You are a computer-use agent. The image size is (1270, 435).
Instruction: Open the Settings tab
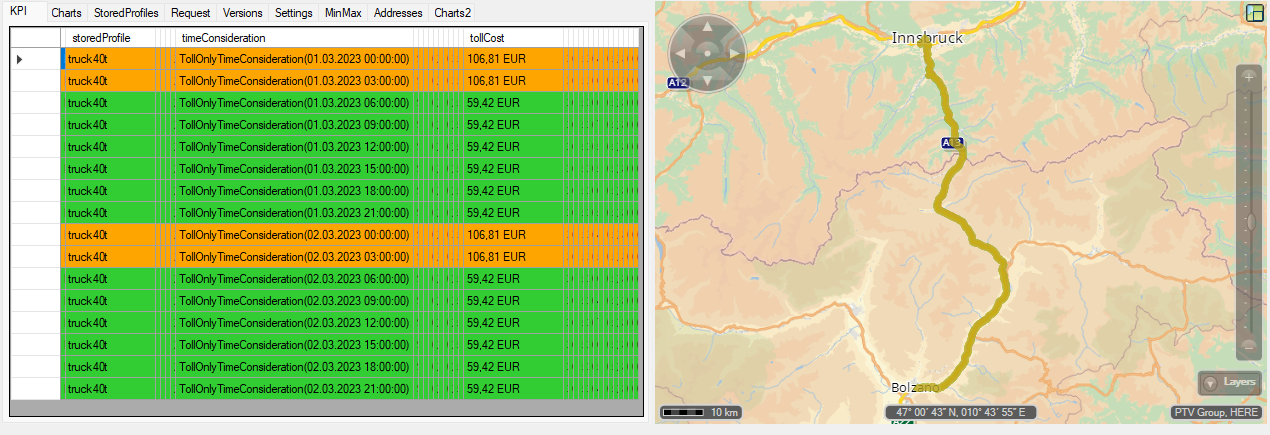pyautogui.click(x=293, y=13)
